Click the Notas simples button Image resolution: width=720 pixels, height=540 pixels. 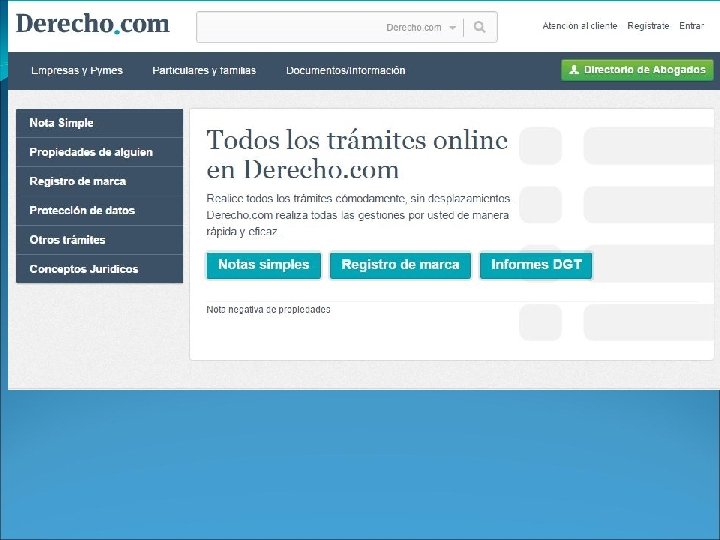click(264, 265)
